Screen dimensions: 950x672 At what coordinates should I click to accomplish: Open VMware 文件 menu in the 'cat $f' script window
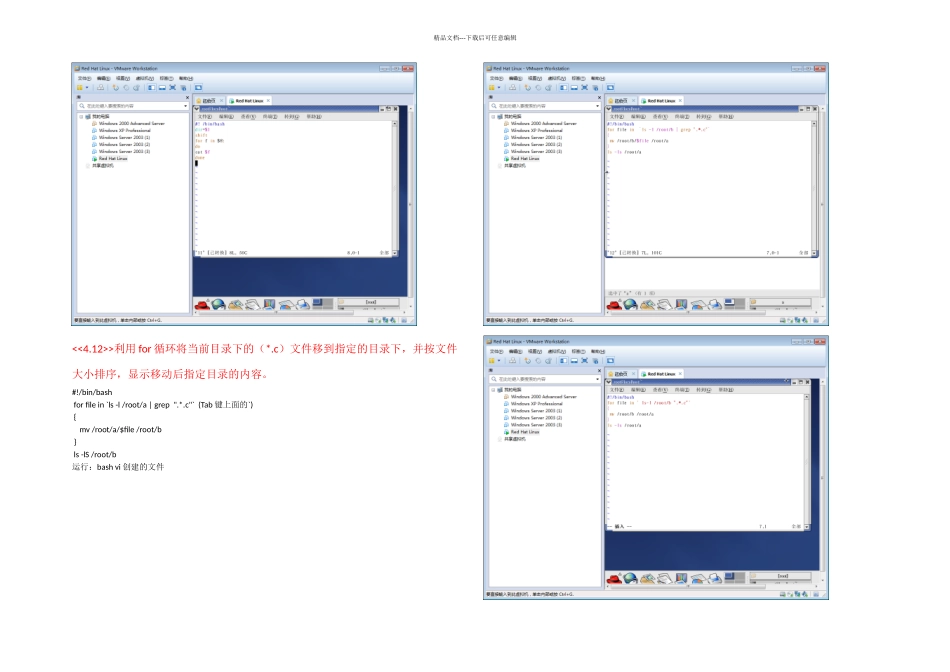point(84,78)
